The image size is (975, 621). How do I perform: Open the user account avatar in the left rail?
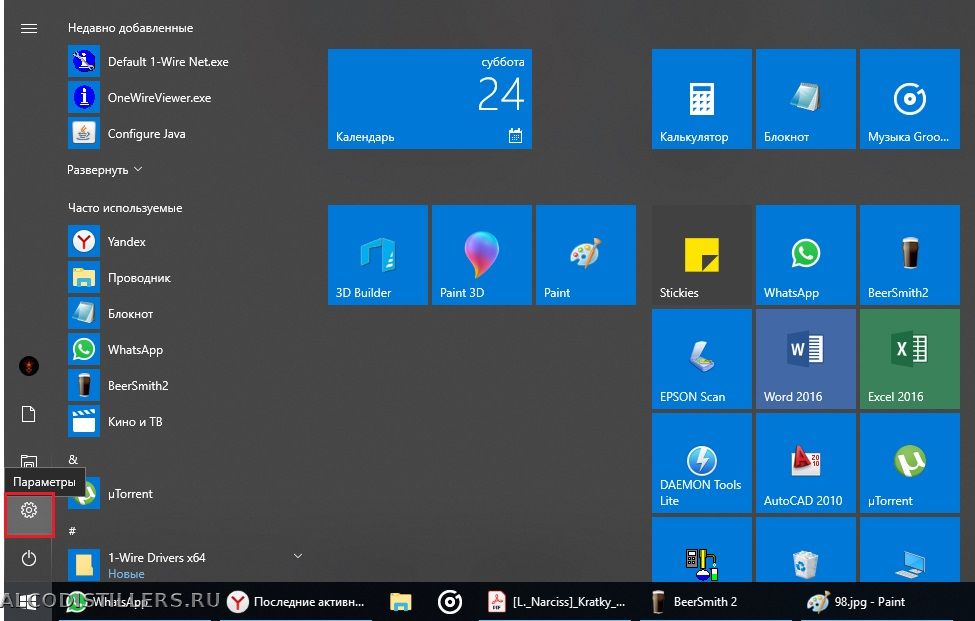point(29,366)
